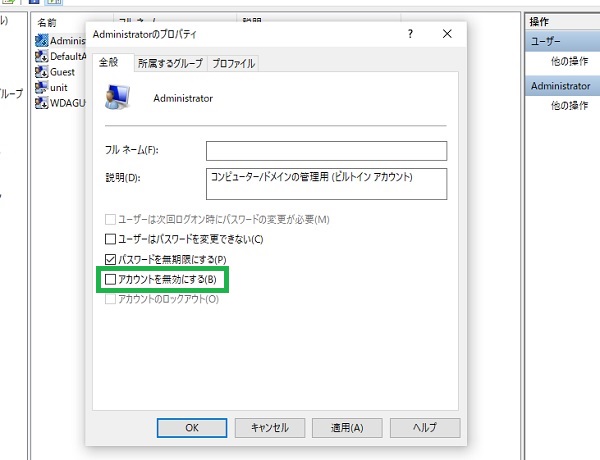
Task: Select the Guest user icon
Action: click(x=41, y=72)
